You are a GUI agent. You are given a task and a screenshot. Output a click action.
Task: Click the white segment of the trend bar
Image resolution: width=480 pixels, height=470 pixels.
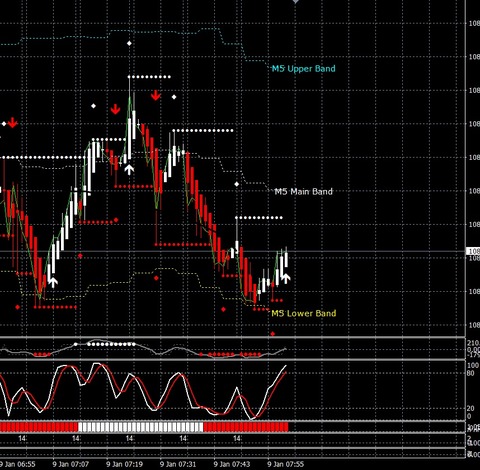click(140, 427)
